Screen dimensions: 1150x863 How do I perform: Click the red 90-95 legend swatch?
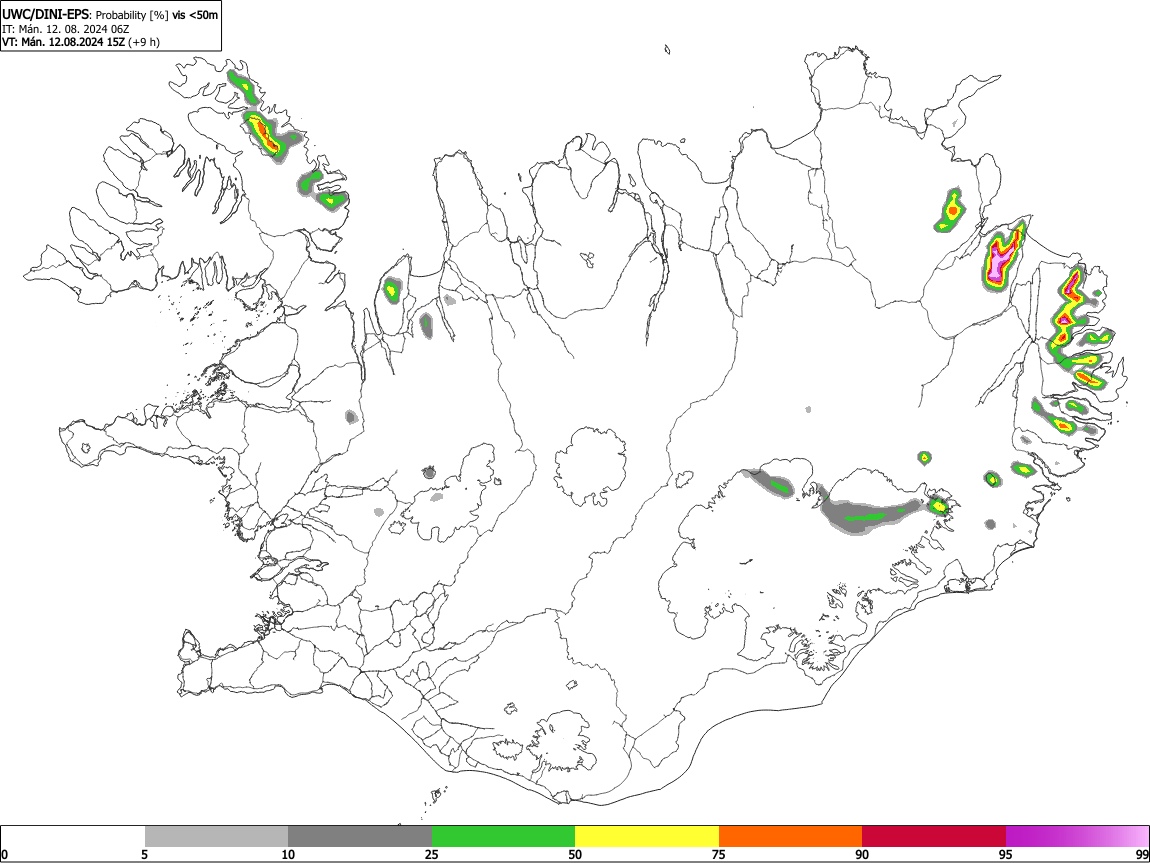pyautogui.click(x=934, y=837)
